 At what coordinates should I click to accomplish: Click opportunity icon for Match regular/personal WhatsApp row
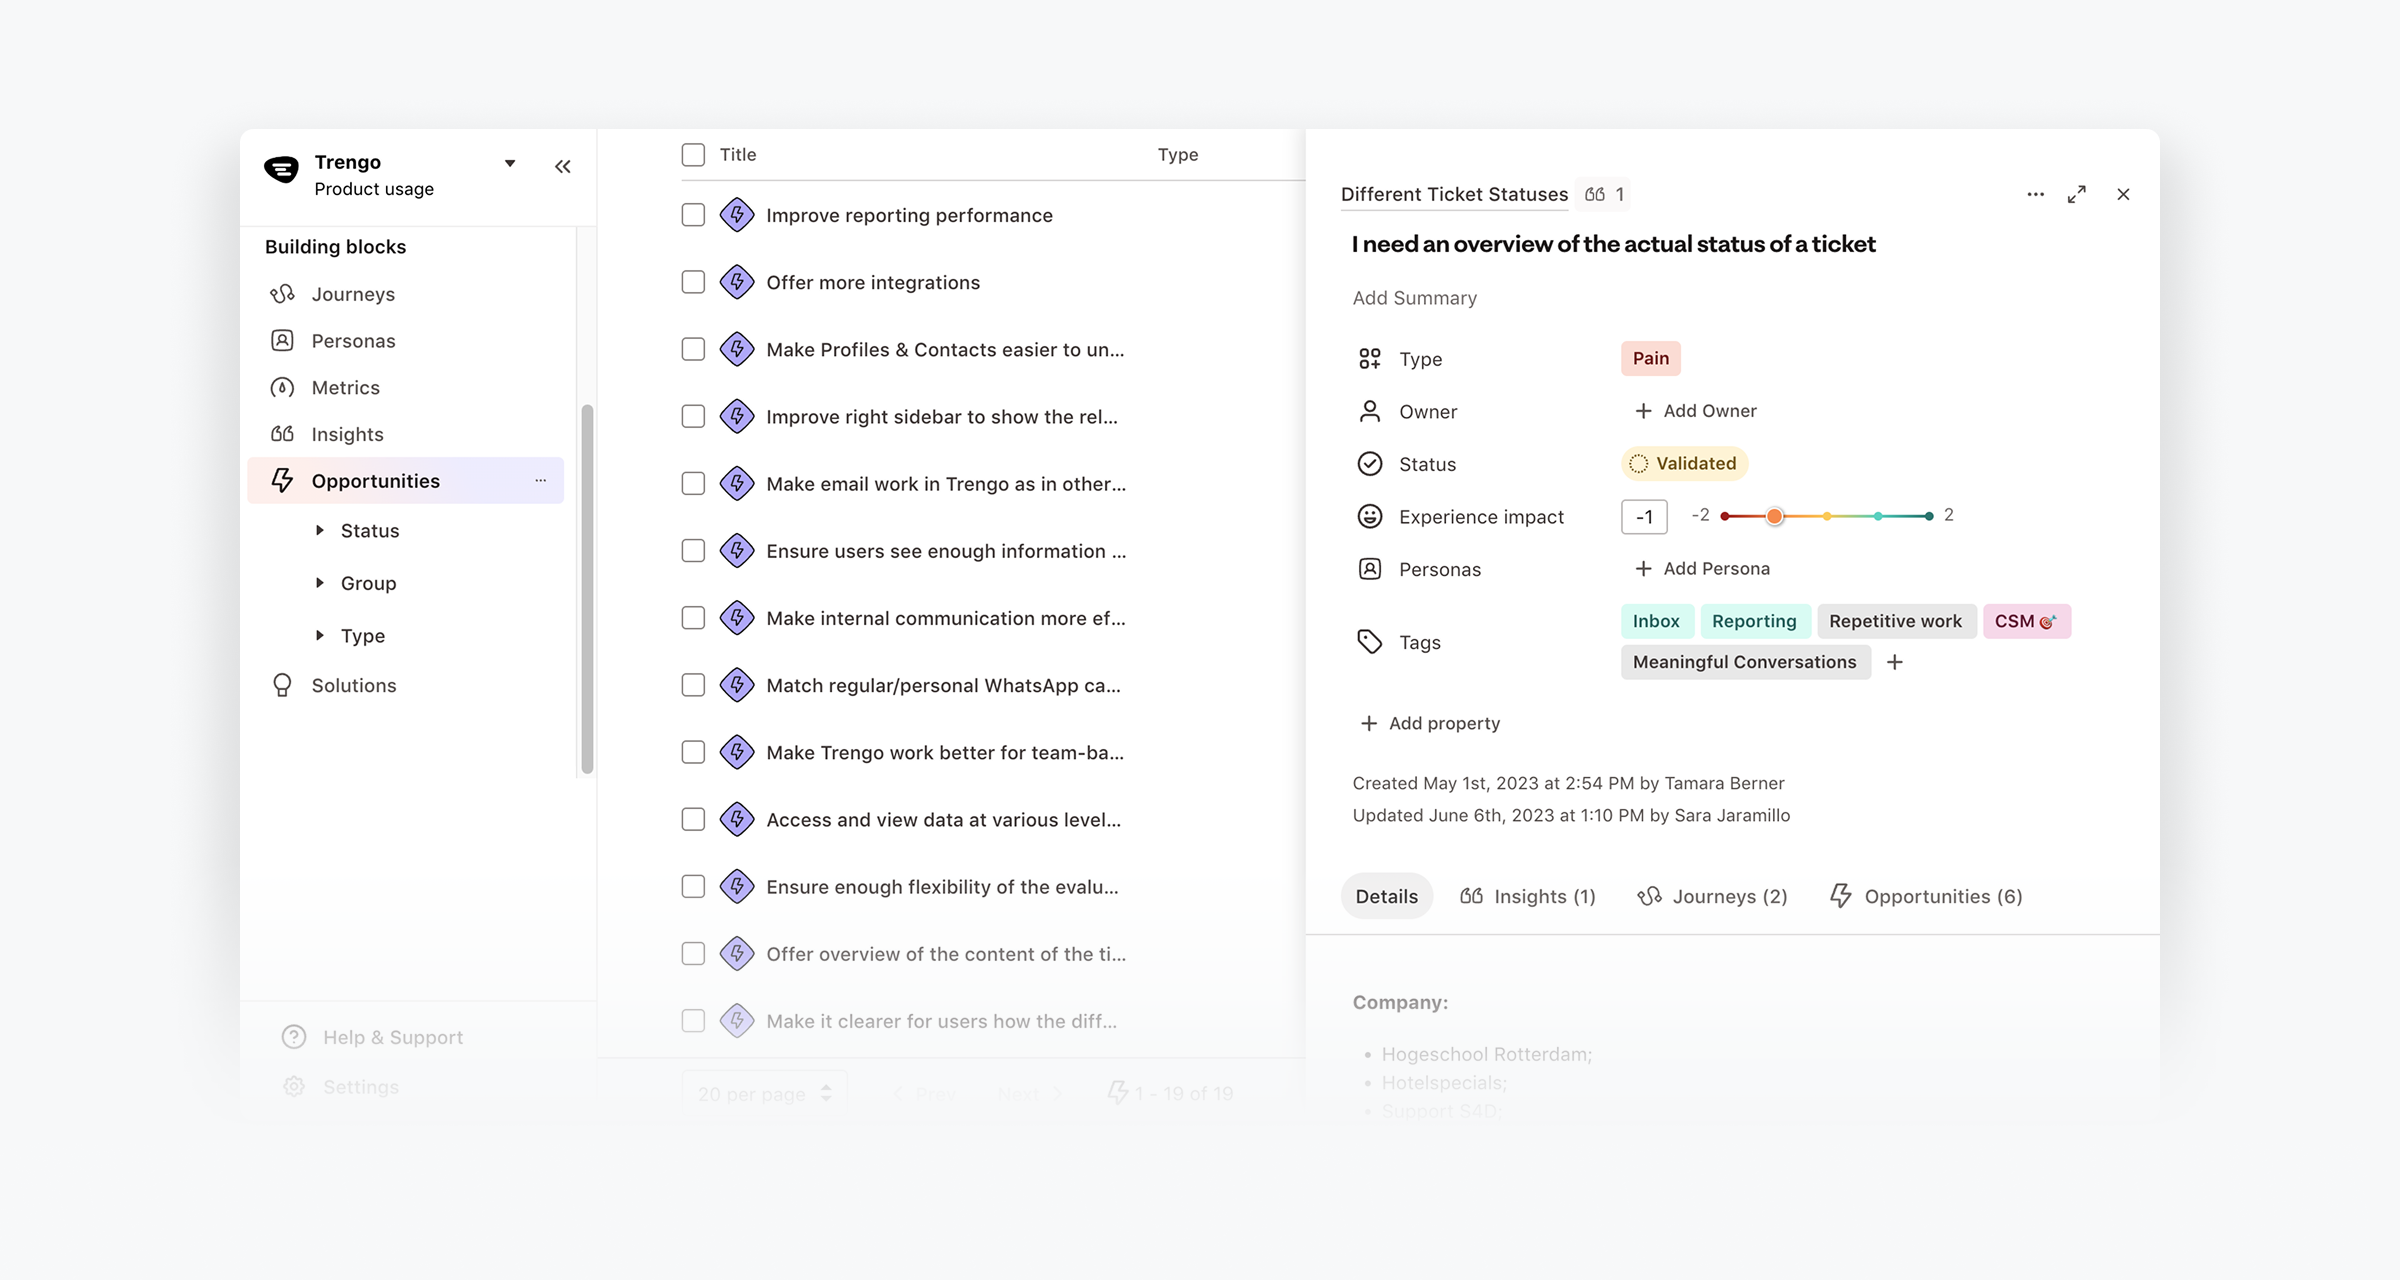(x=737, y=685)
